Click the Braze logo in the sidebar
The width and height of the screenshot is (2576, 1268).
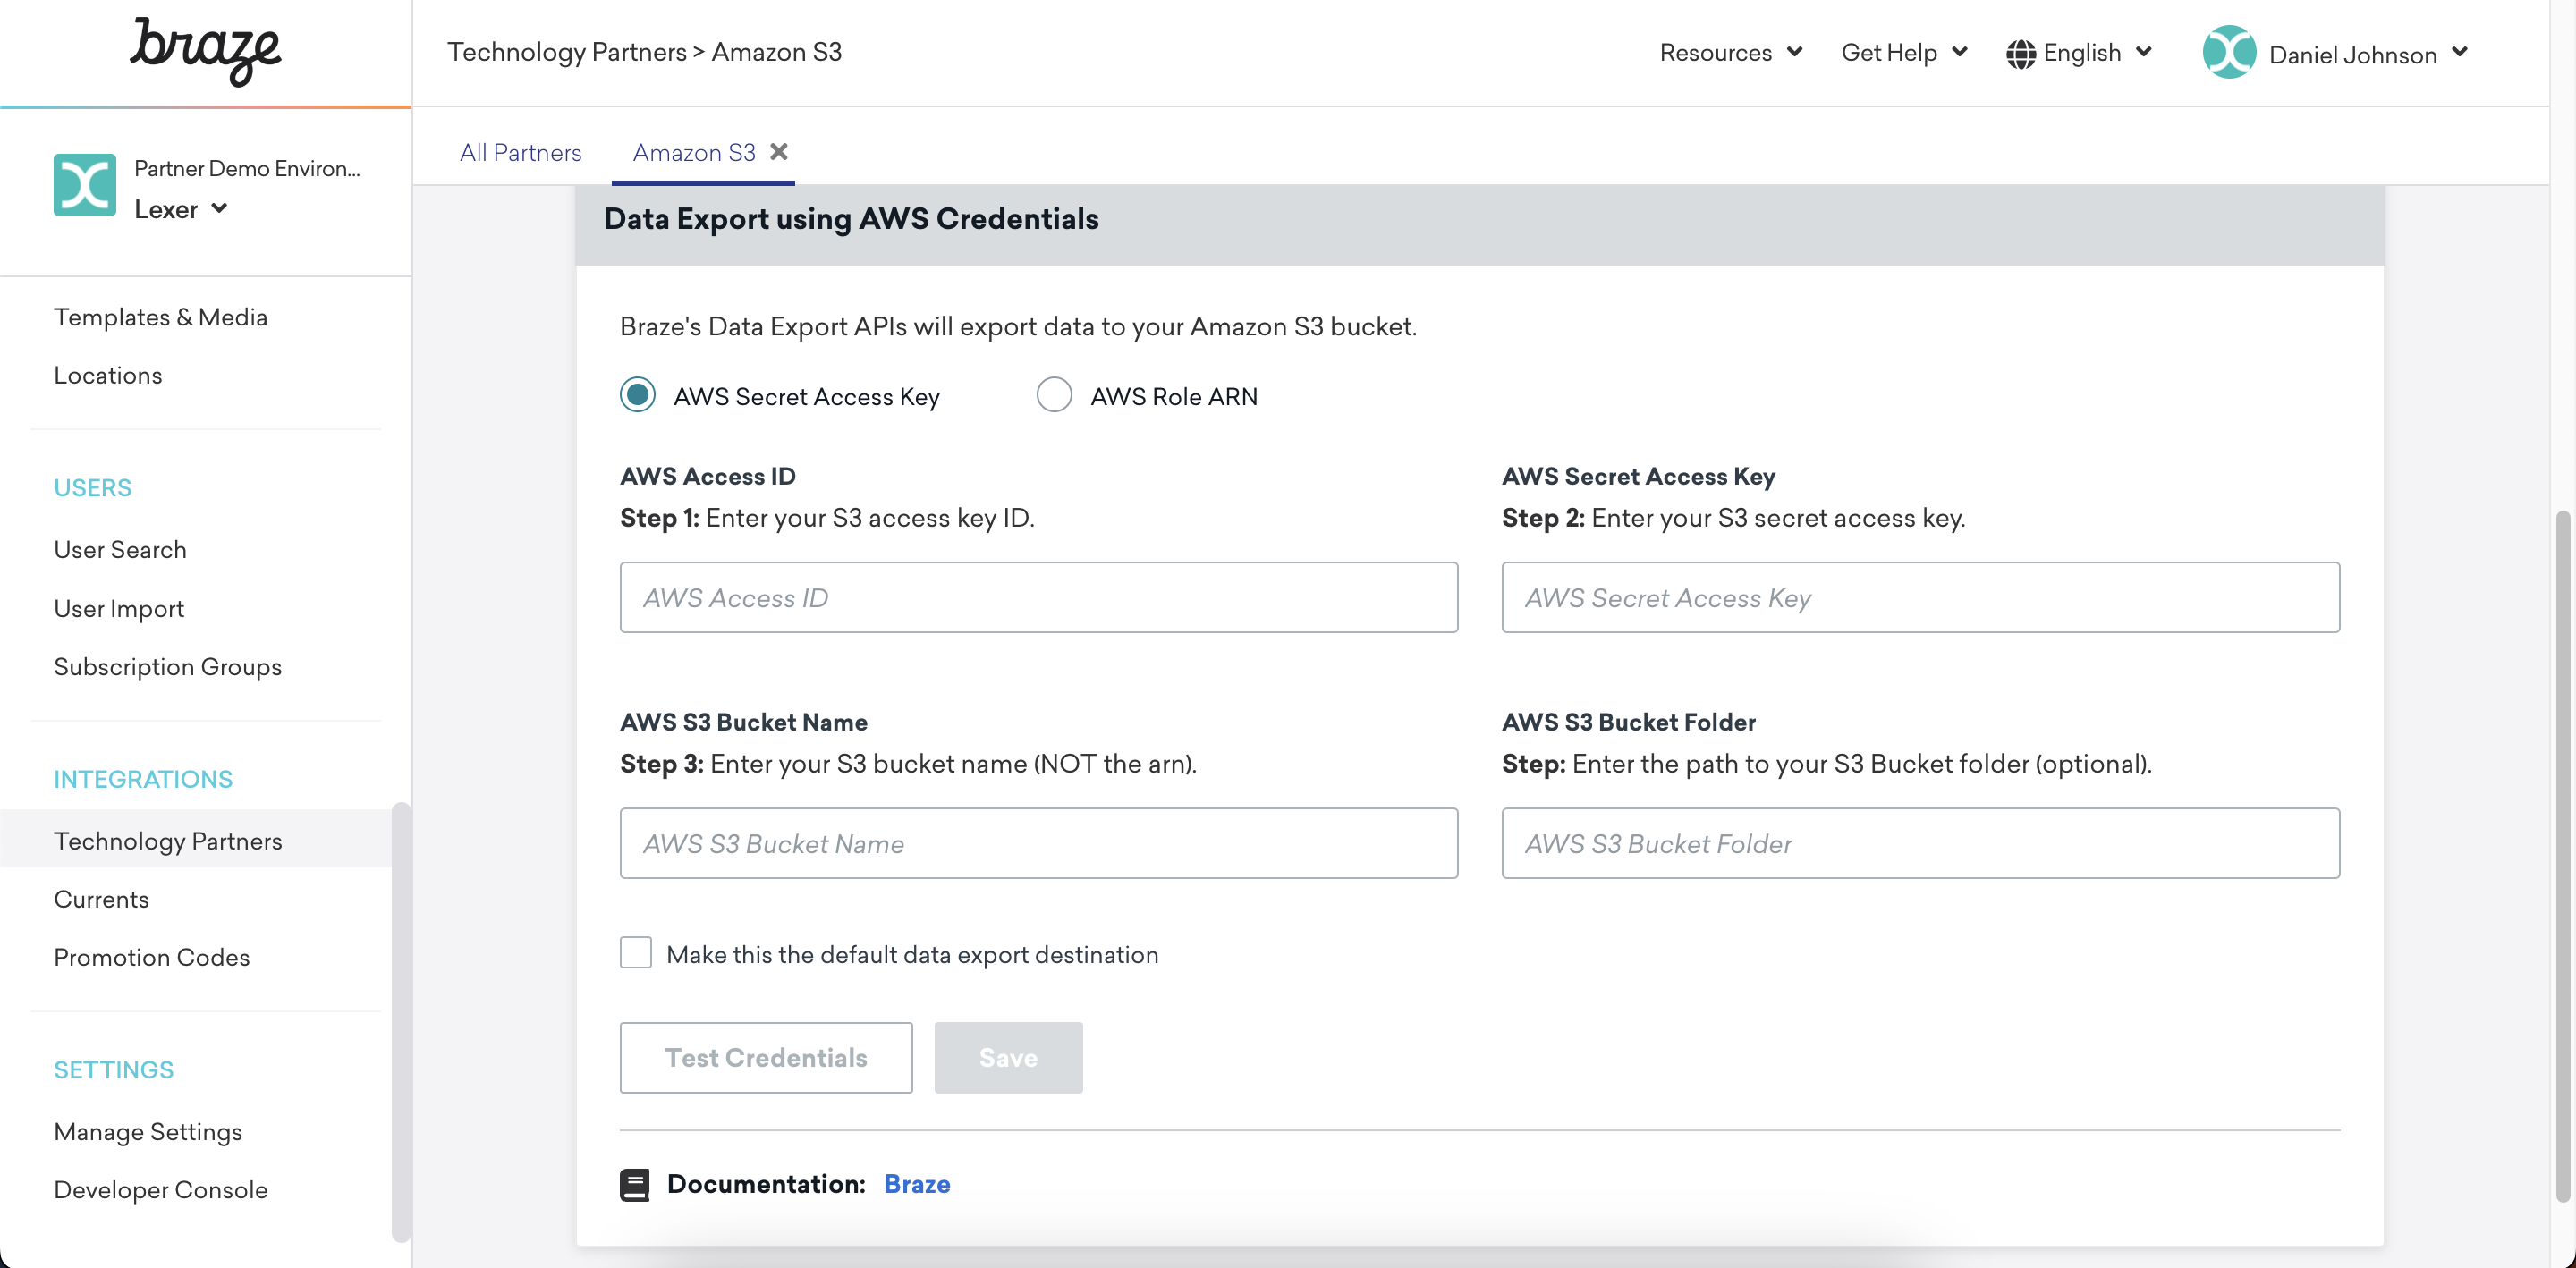coord(205,50)
